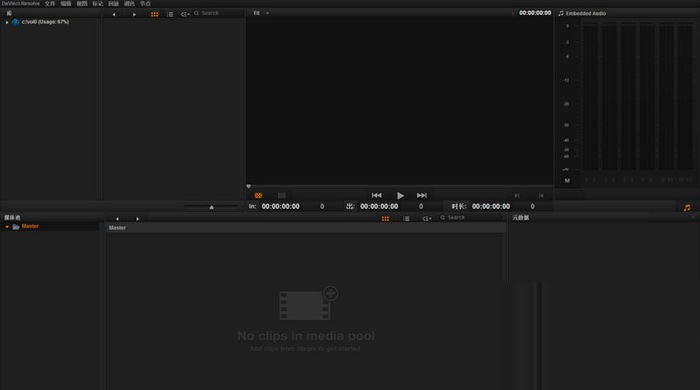The image size is (700, 390).
Task: Open the 文件 menu
Action: point(50,4)
